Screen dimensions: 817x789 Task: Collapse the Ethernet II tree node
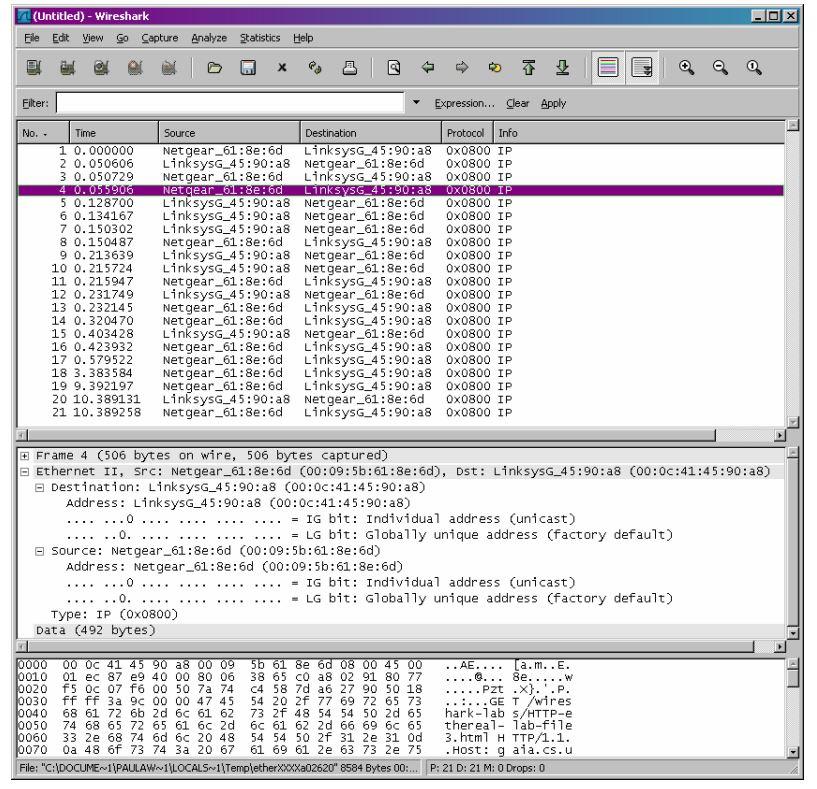pos(24,472)
